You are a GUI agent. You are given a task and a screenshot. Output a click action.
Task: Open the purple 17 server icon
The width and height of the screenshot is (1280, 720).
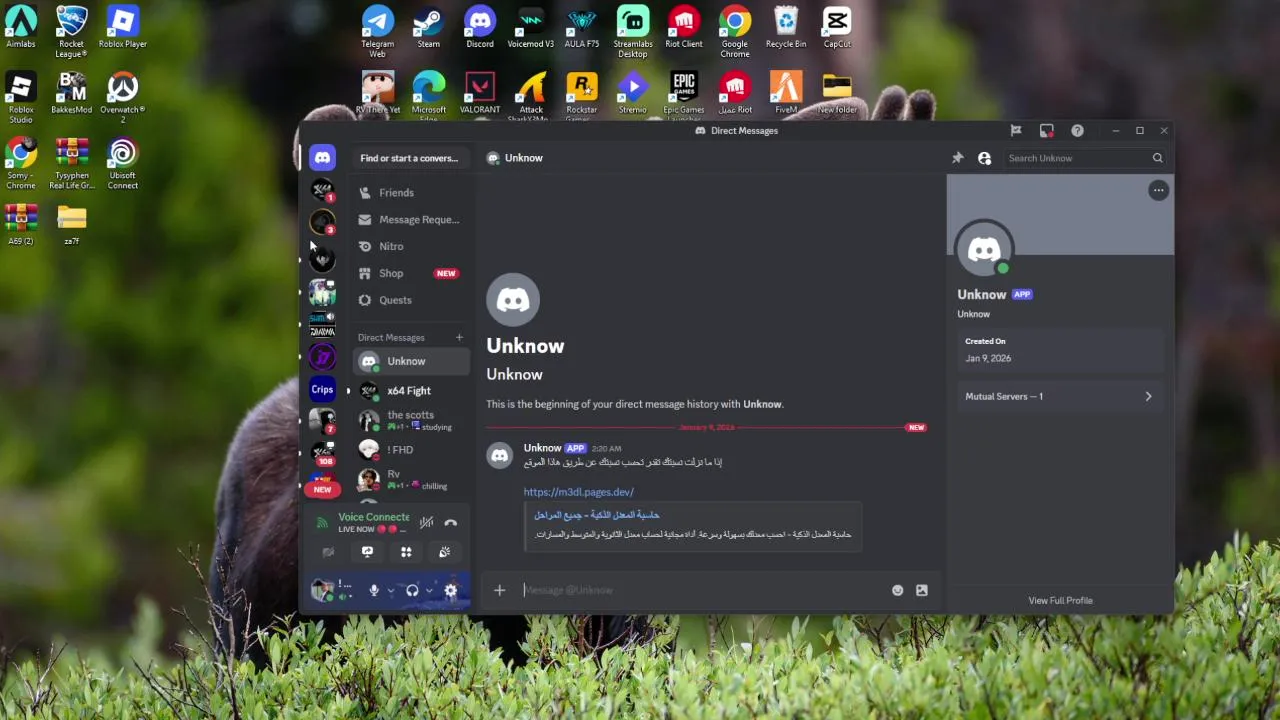322,357
